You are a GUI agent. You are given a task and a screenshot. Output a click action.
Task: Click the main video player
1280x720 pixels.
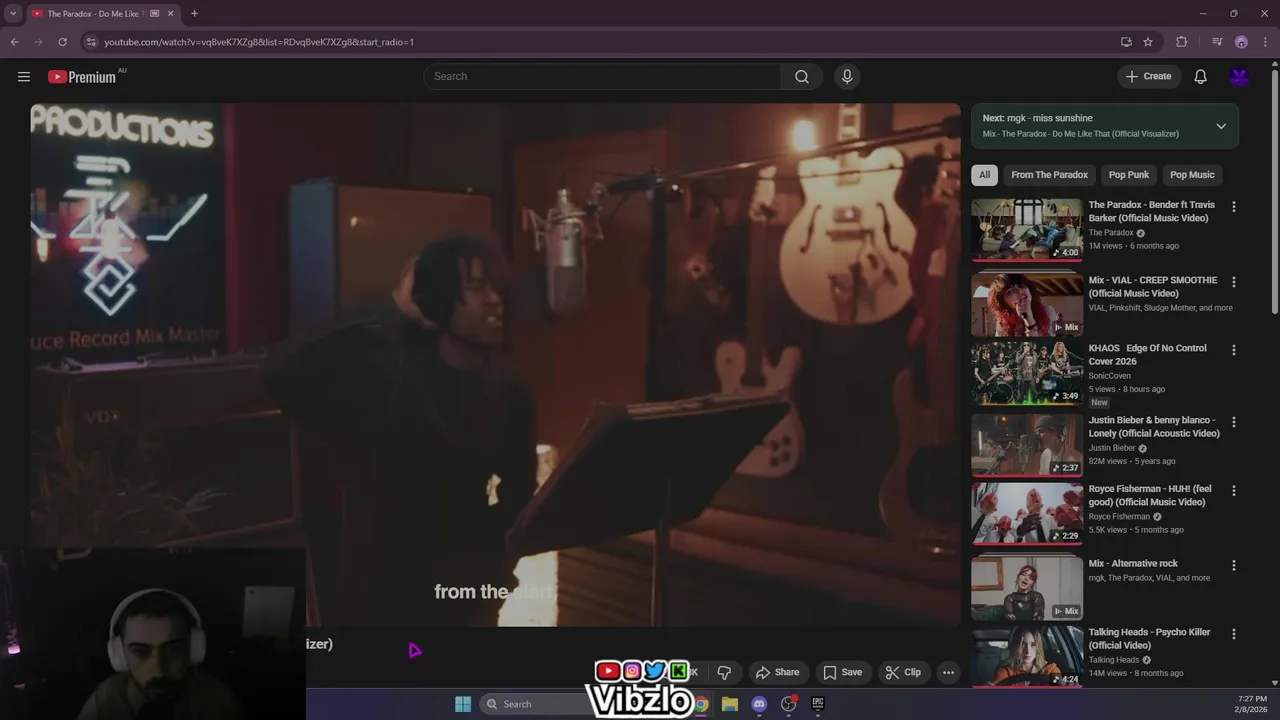(x=495, y=365)
